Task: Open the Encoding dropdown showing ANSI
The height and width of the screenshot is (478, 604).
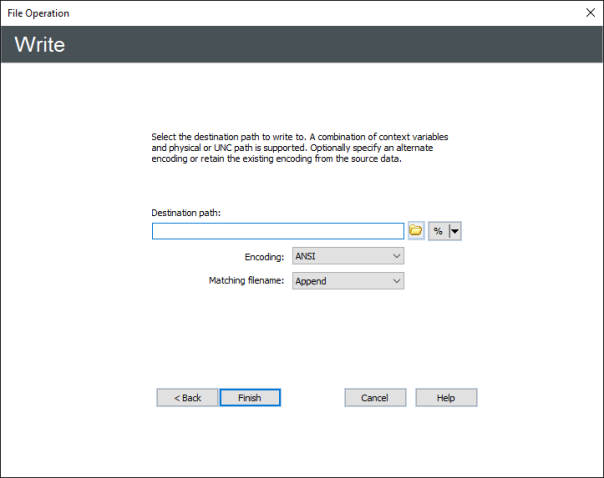Action: point(347,257)
